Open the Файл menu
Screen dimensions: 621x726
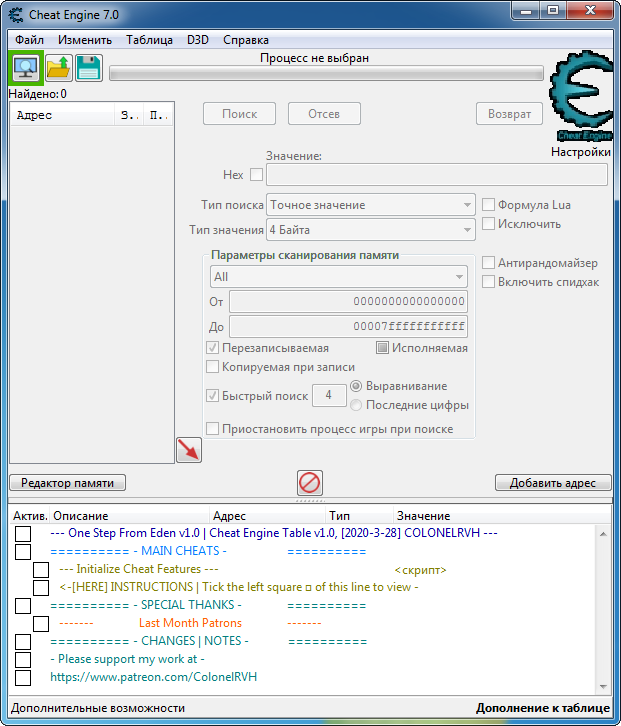29,40
